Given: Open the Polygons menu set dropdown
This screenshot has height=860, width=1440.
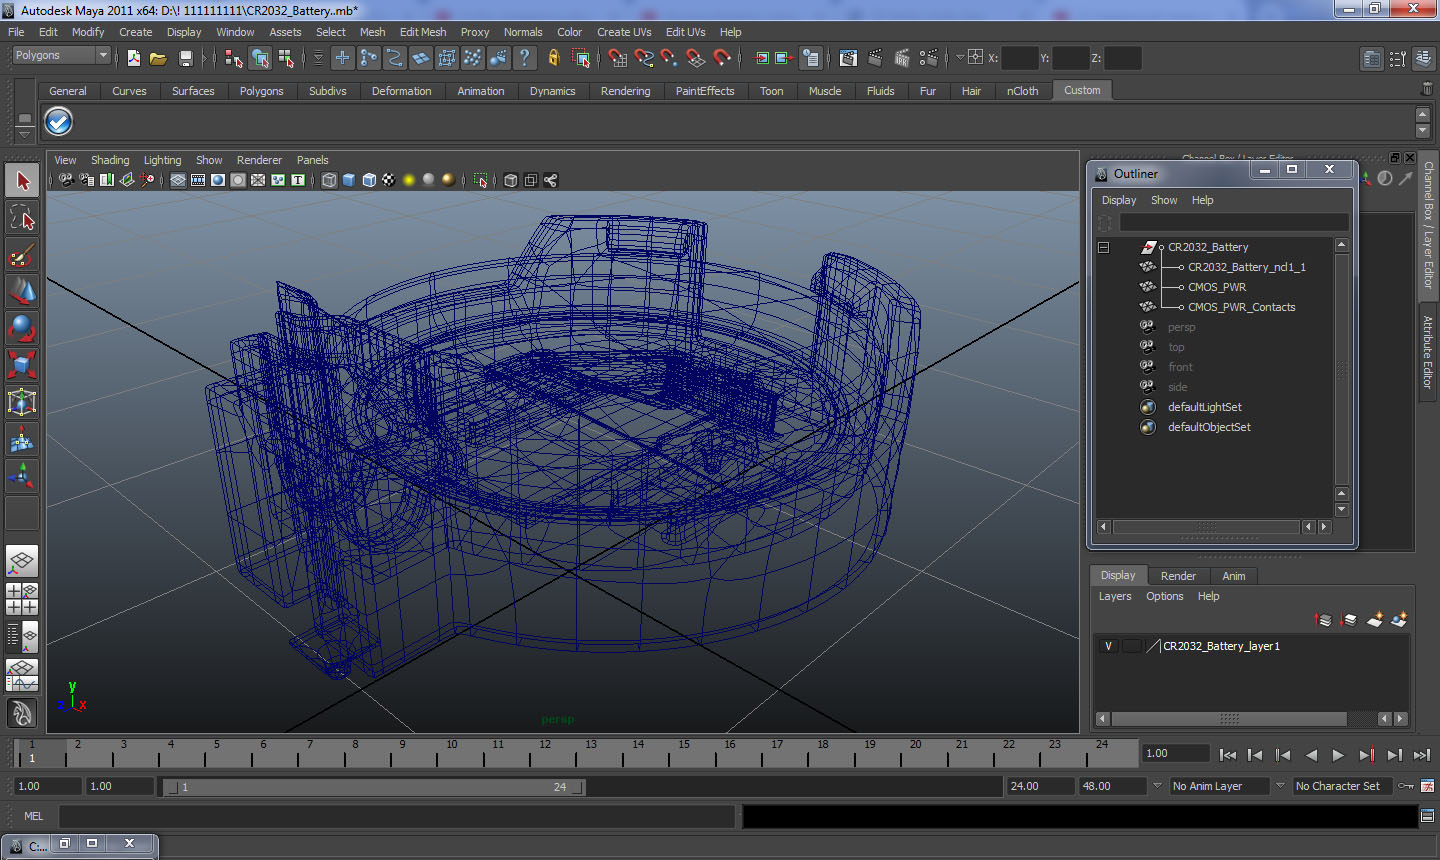Looking at the screenshot, I should (60, 56).
